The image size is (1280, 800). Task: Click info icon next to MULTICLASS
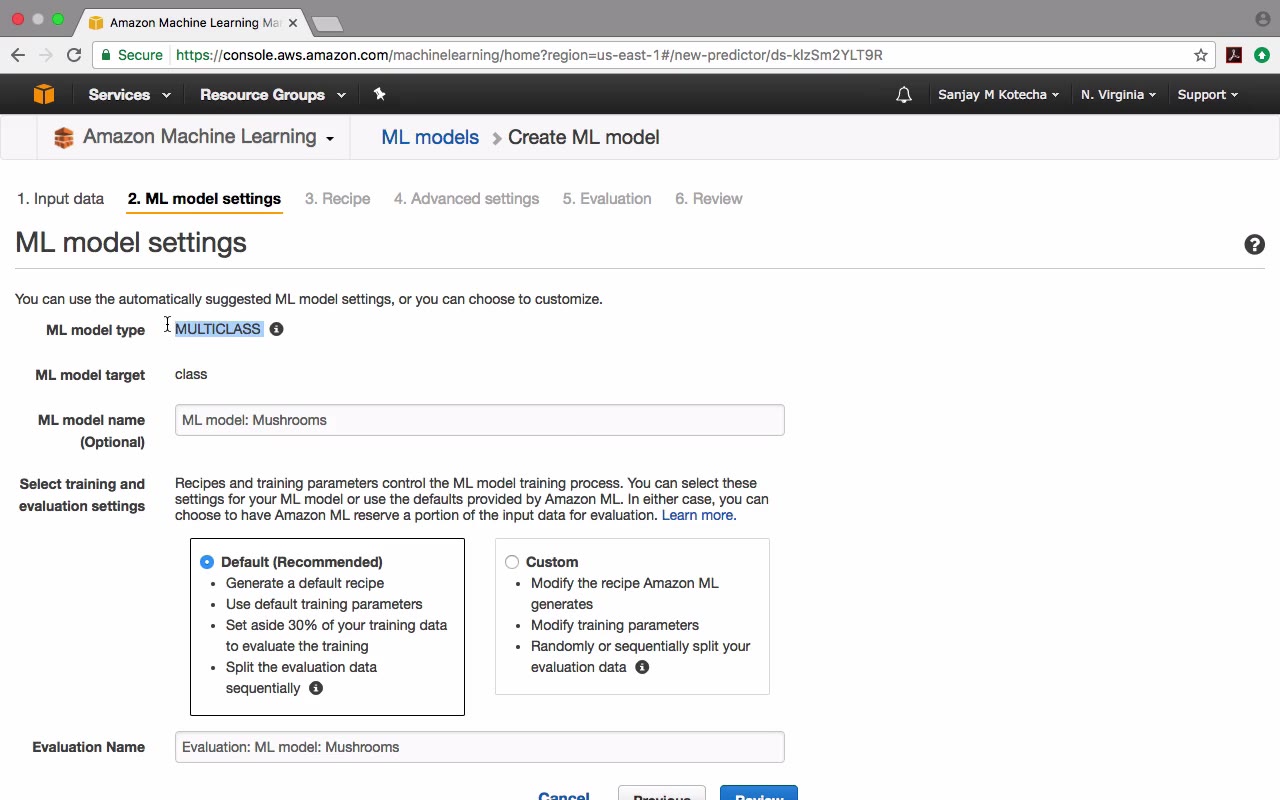point(277,329)
